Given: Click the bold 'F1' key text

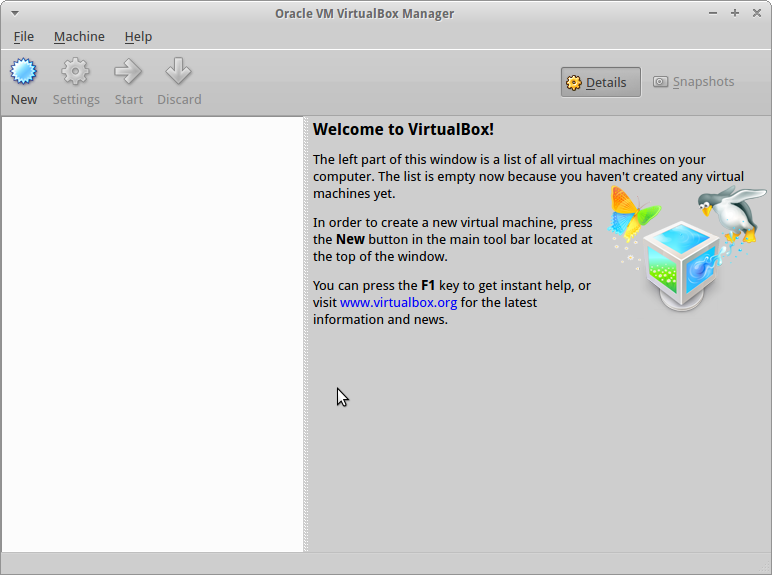Looking at the screenshot, I should (x=428, y=286).
